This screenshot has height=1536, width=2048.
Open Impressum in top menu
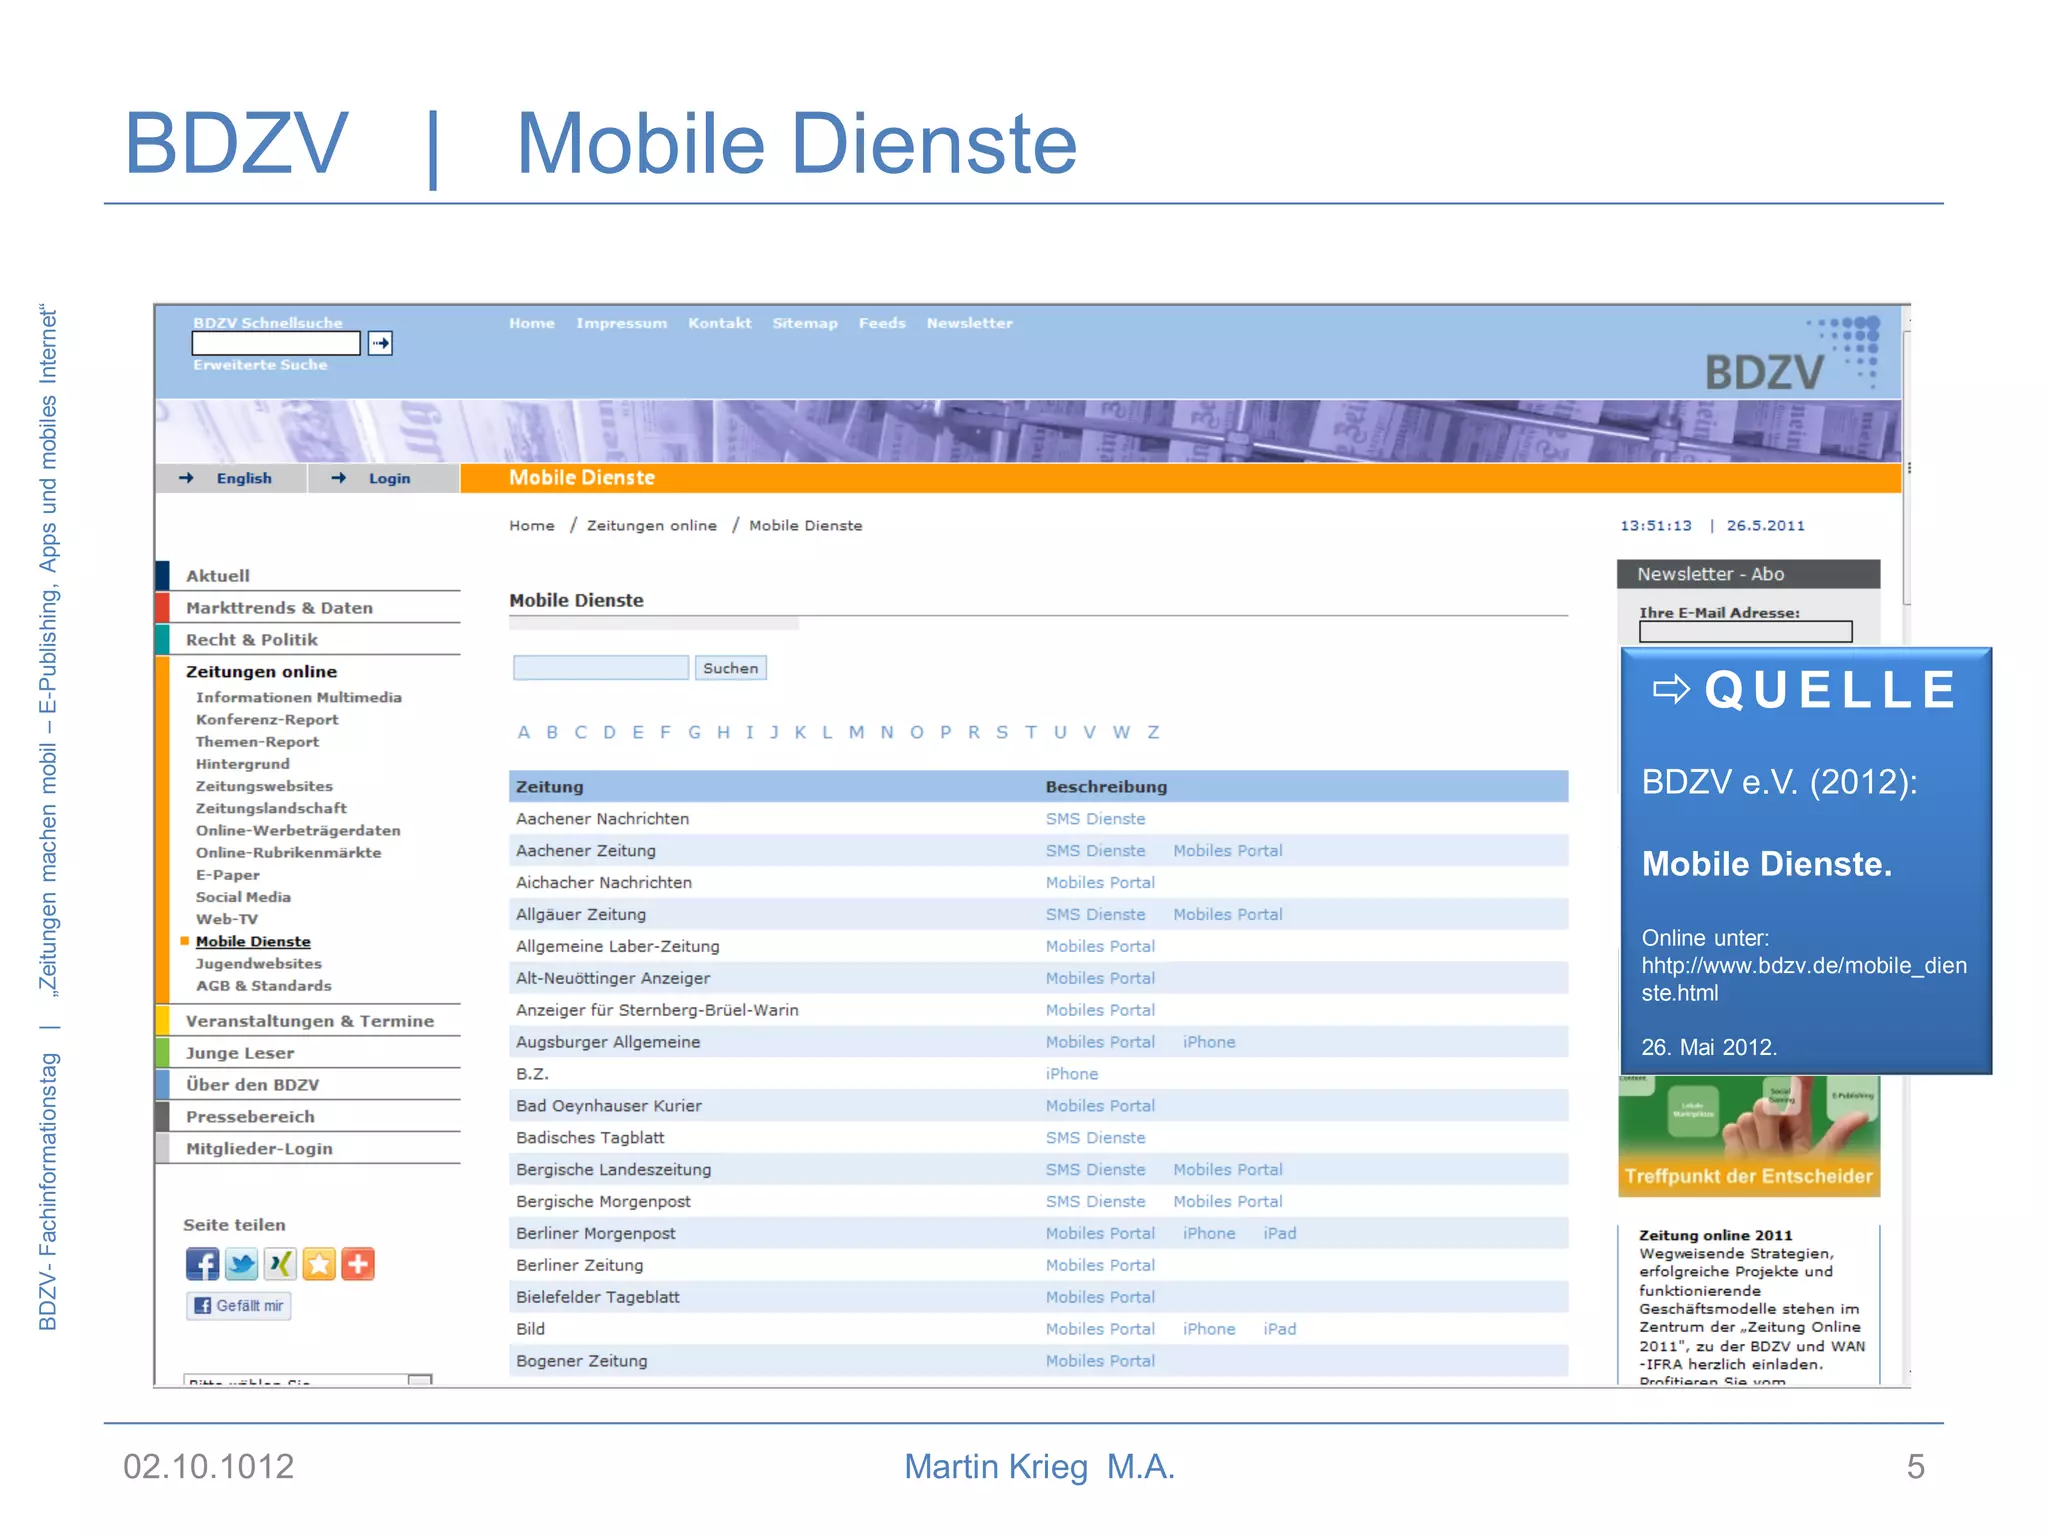(x=621, y=323)
